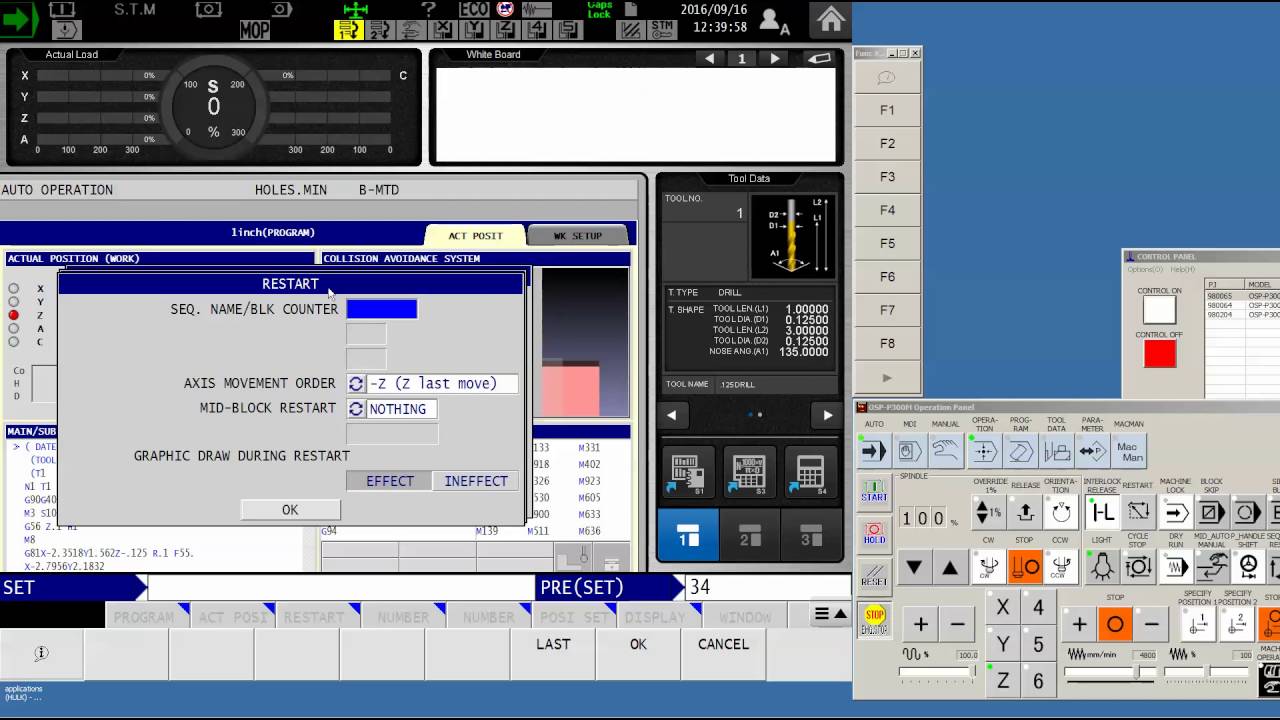1280x720 pixels.
Task: Toggle BLOCK SKIP on Operation Panel
Action: (x=1212, y=513)
